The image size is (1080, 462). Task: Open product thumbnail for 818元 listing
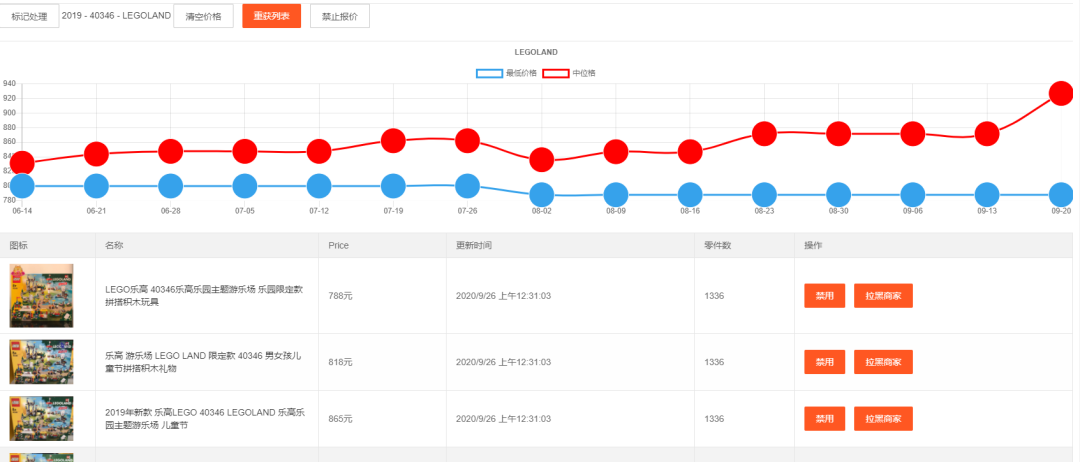click(x=41, y=362)
